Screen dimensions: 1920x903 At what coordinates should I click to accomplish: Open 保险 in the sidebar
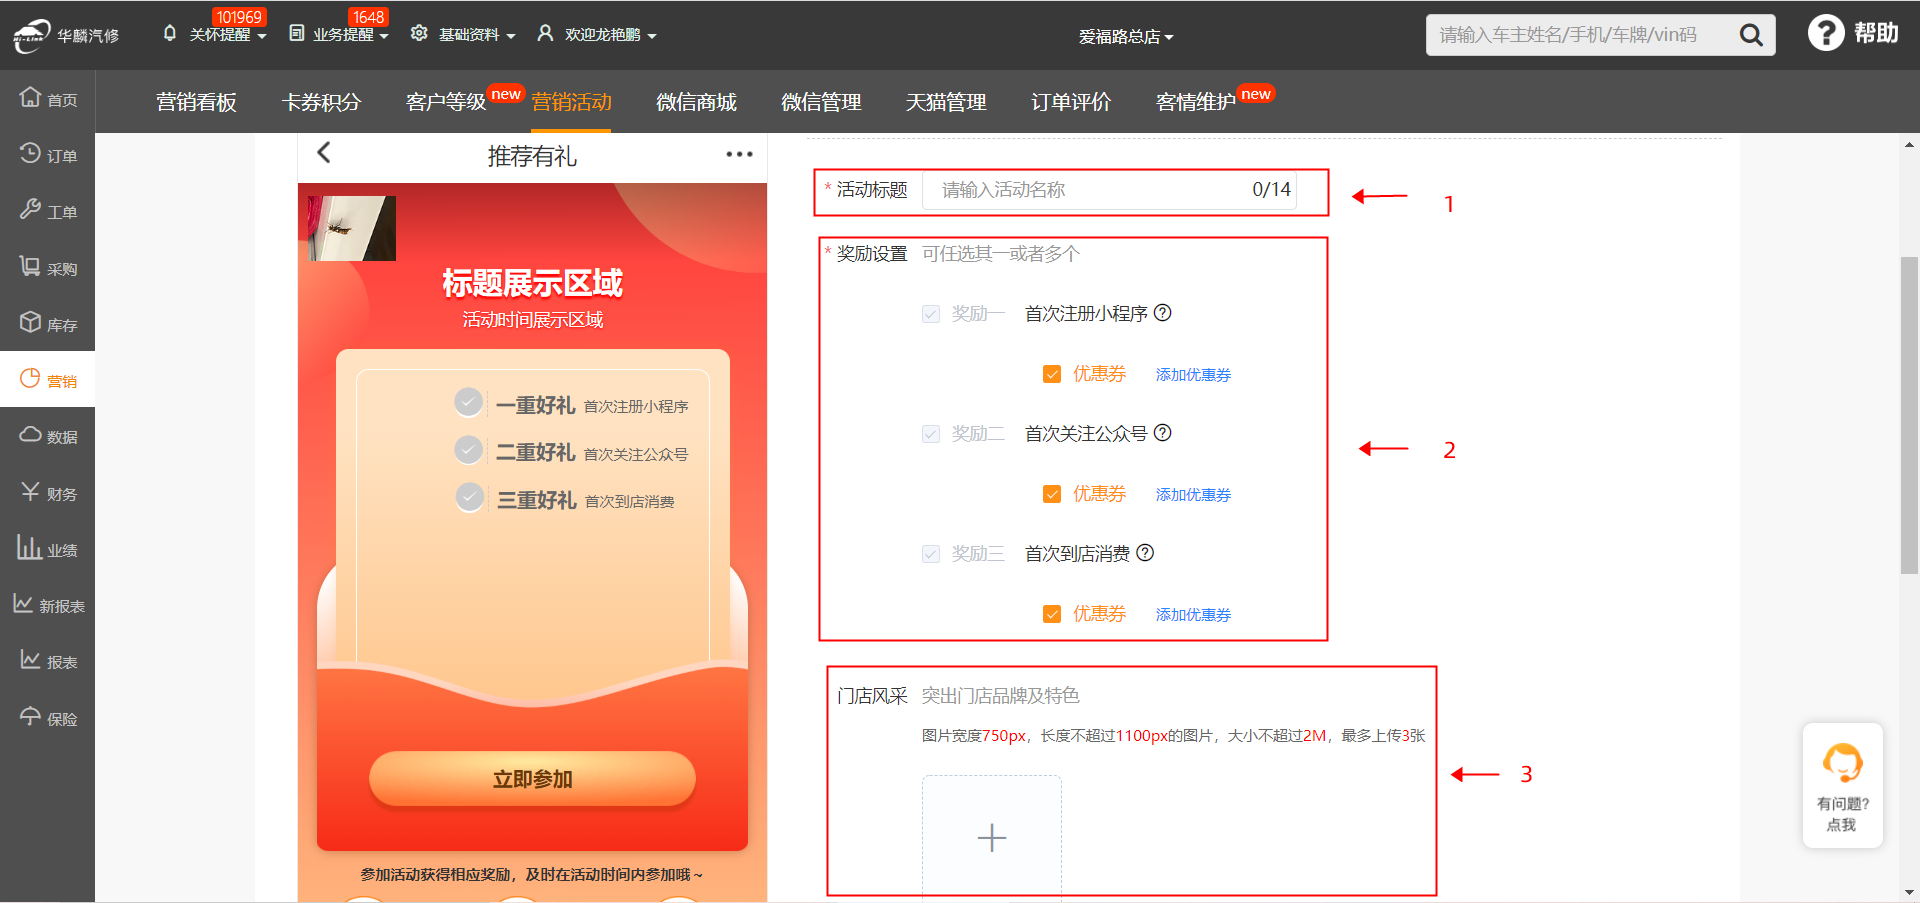(x=48, y=718)
